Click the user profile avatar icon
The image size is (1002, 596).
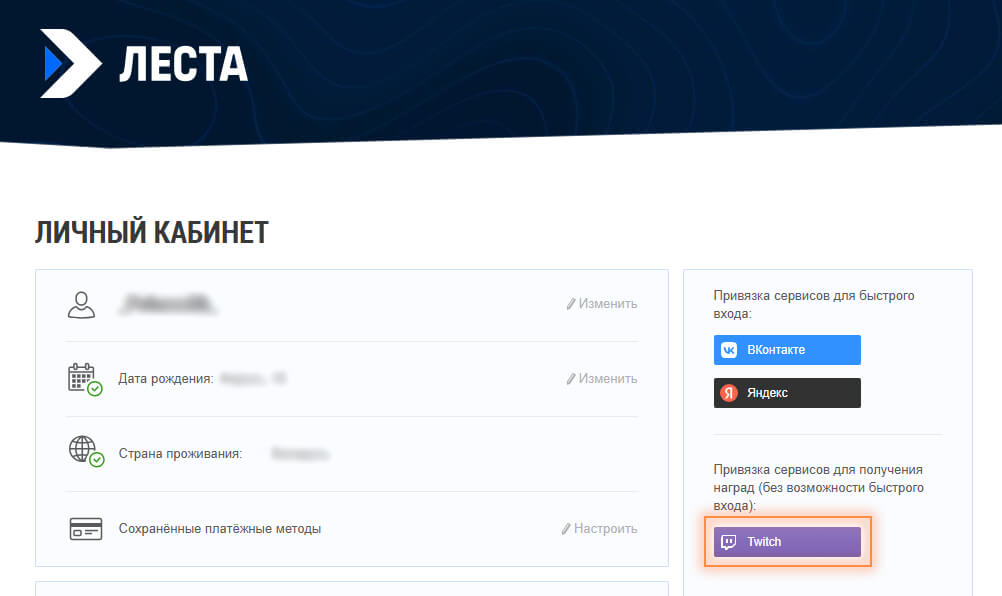tap(82, 304)
